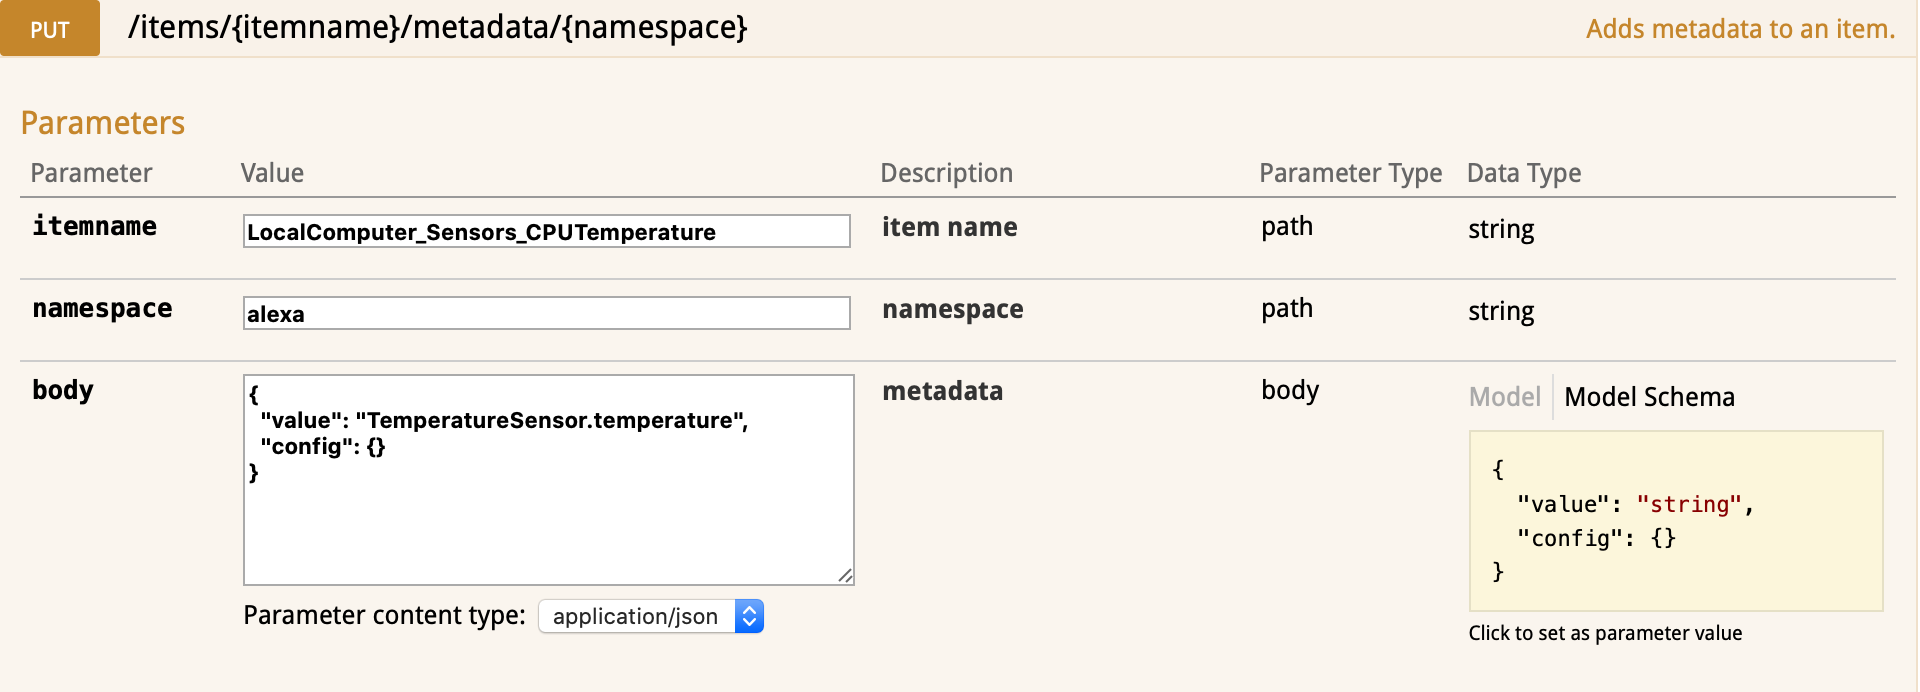Click the 'metadata' description text
This screenshot has height=692, width=1920.
coord(942,391)
